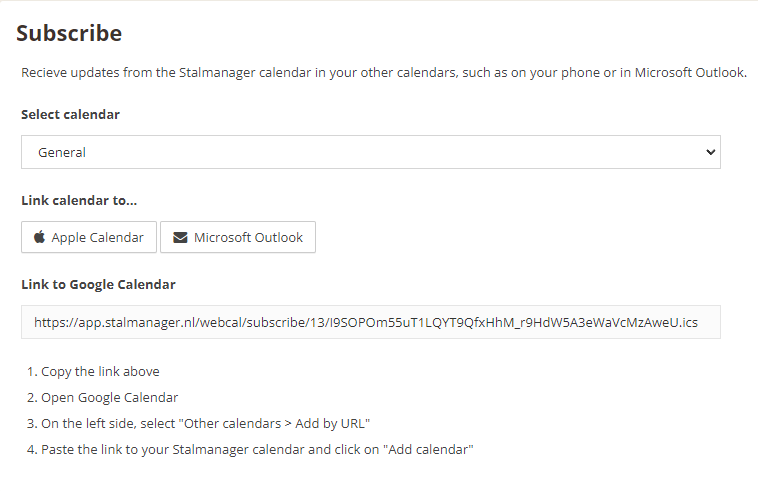
Task: Click the "Select calendar" field label
Action: coord(71,115)
